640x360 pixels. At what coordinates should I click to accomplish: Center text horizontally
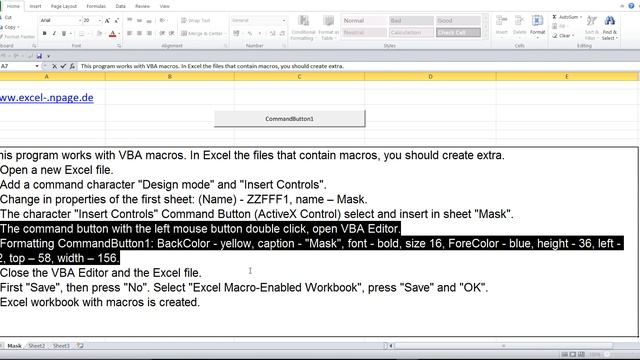click(x=139, y=33)
